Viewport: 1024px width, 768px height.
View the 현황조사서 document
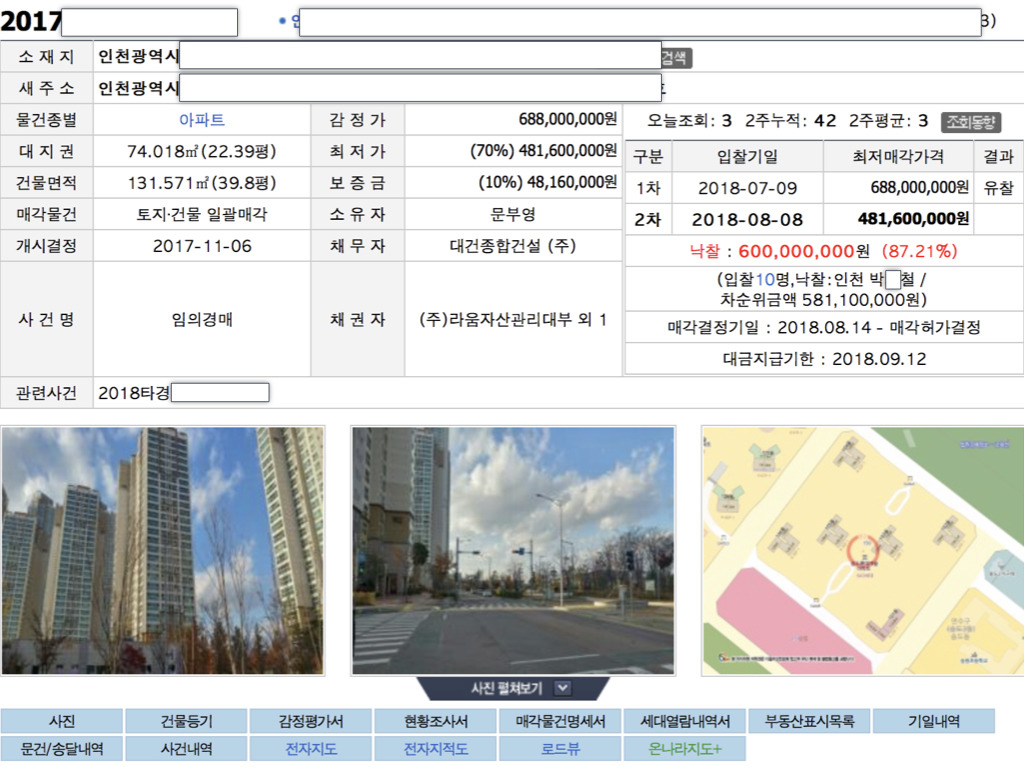[435, 721]
